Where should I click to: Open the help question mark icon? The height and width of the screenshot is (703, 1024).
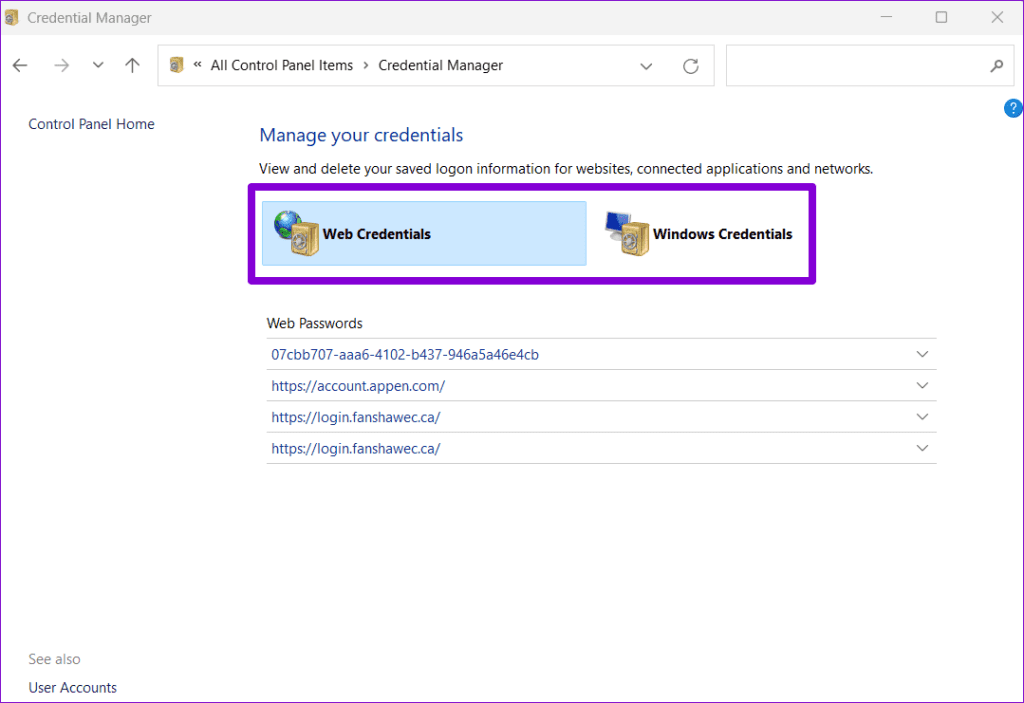point(1012,108)
